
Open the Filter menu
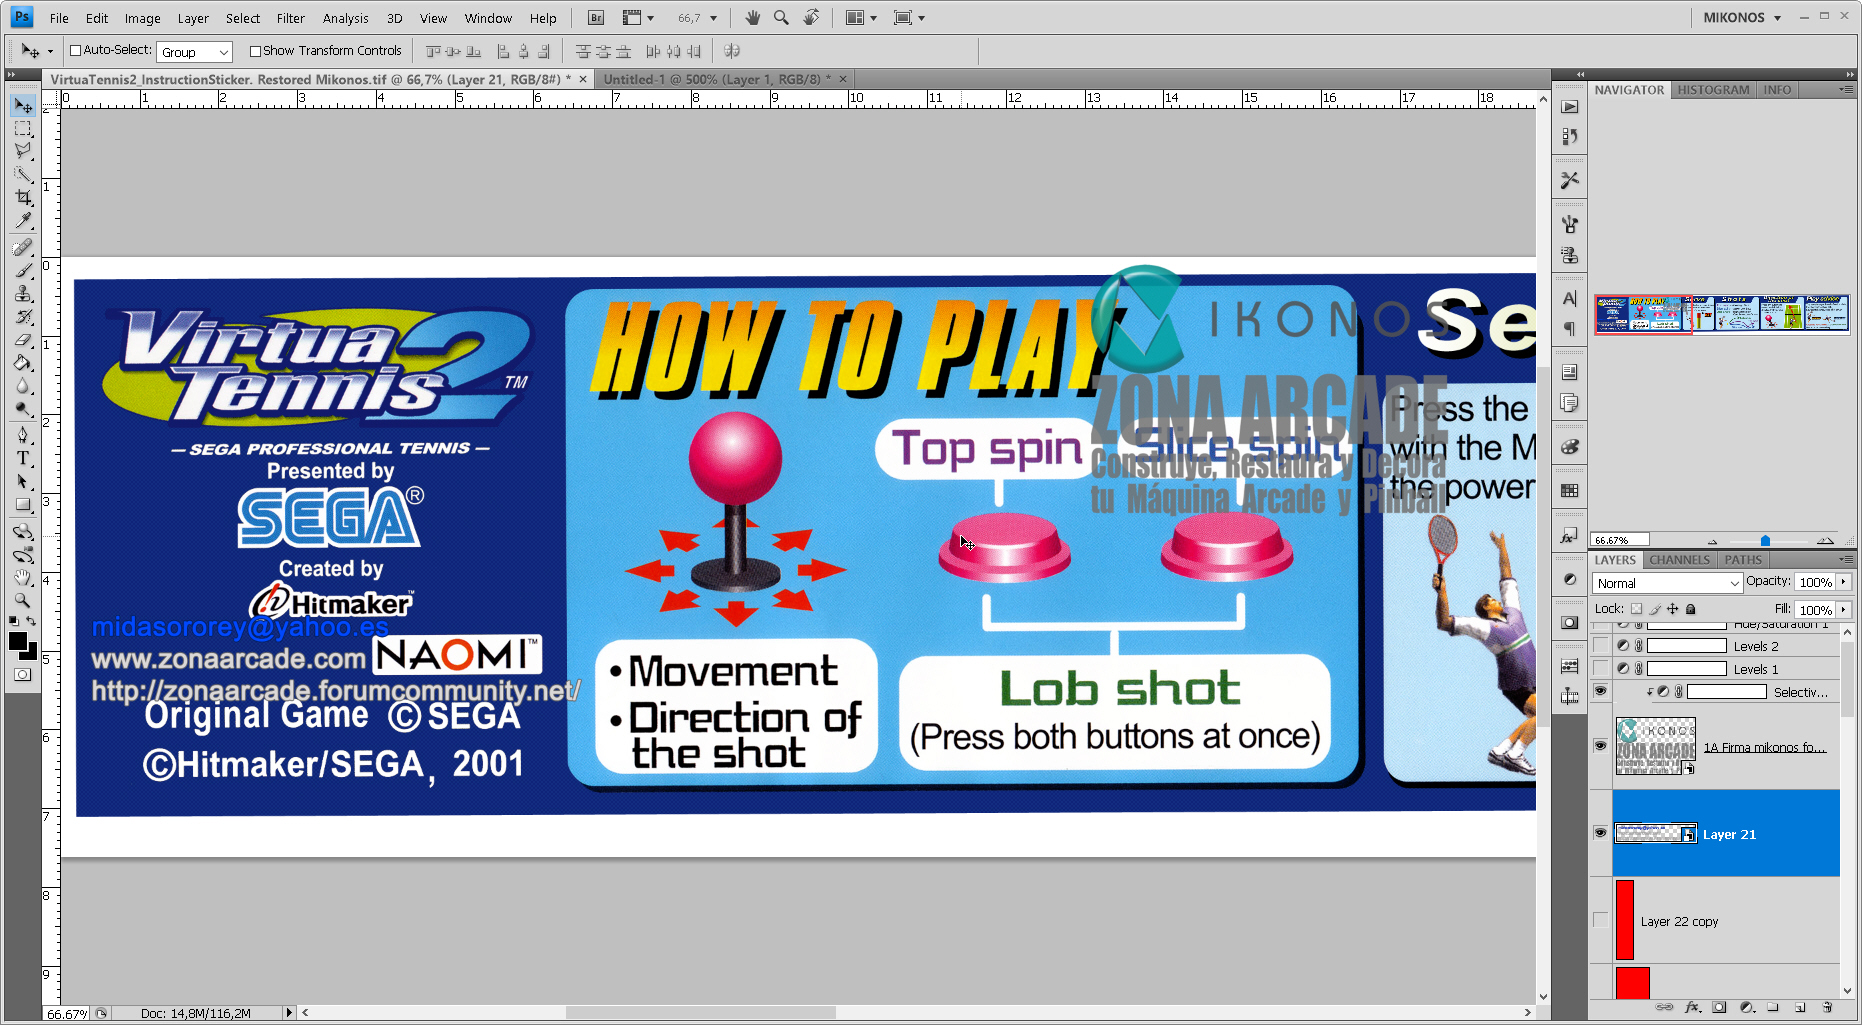[290, 17]
